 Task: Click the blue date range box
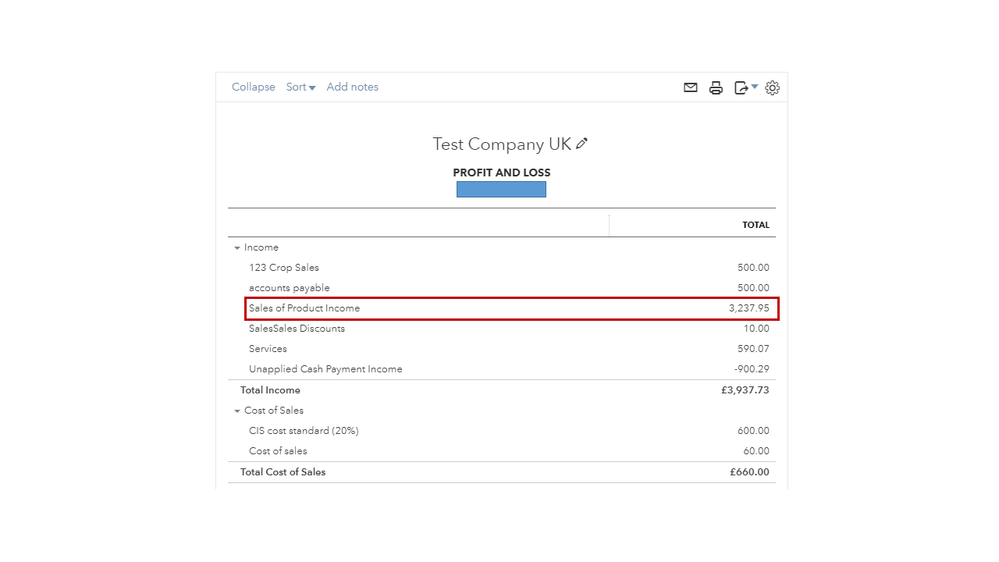coord(501,189)
